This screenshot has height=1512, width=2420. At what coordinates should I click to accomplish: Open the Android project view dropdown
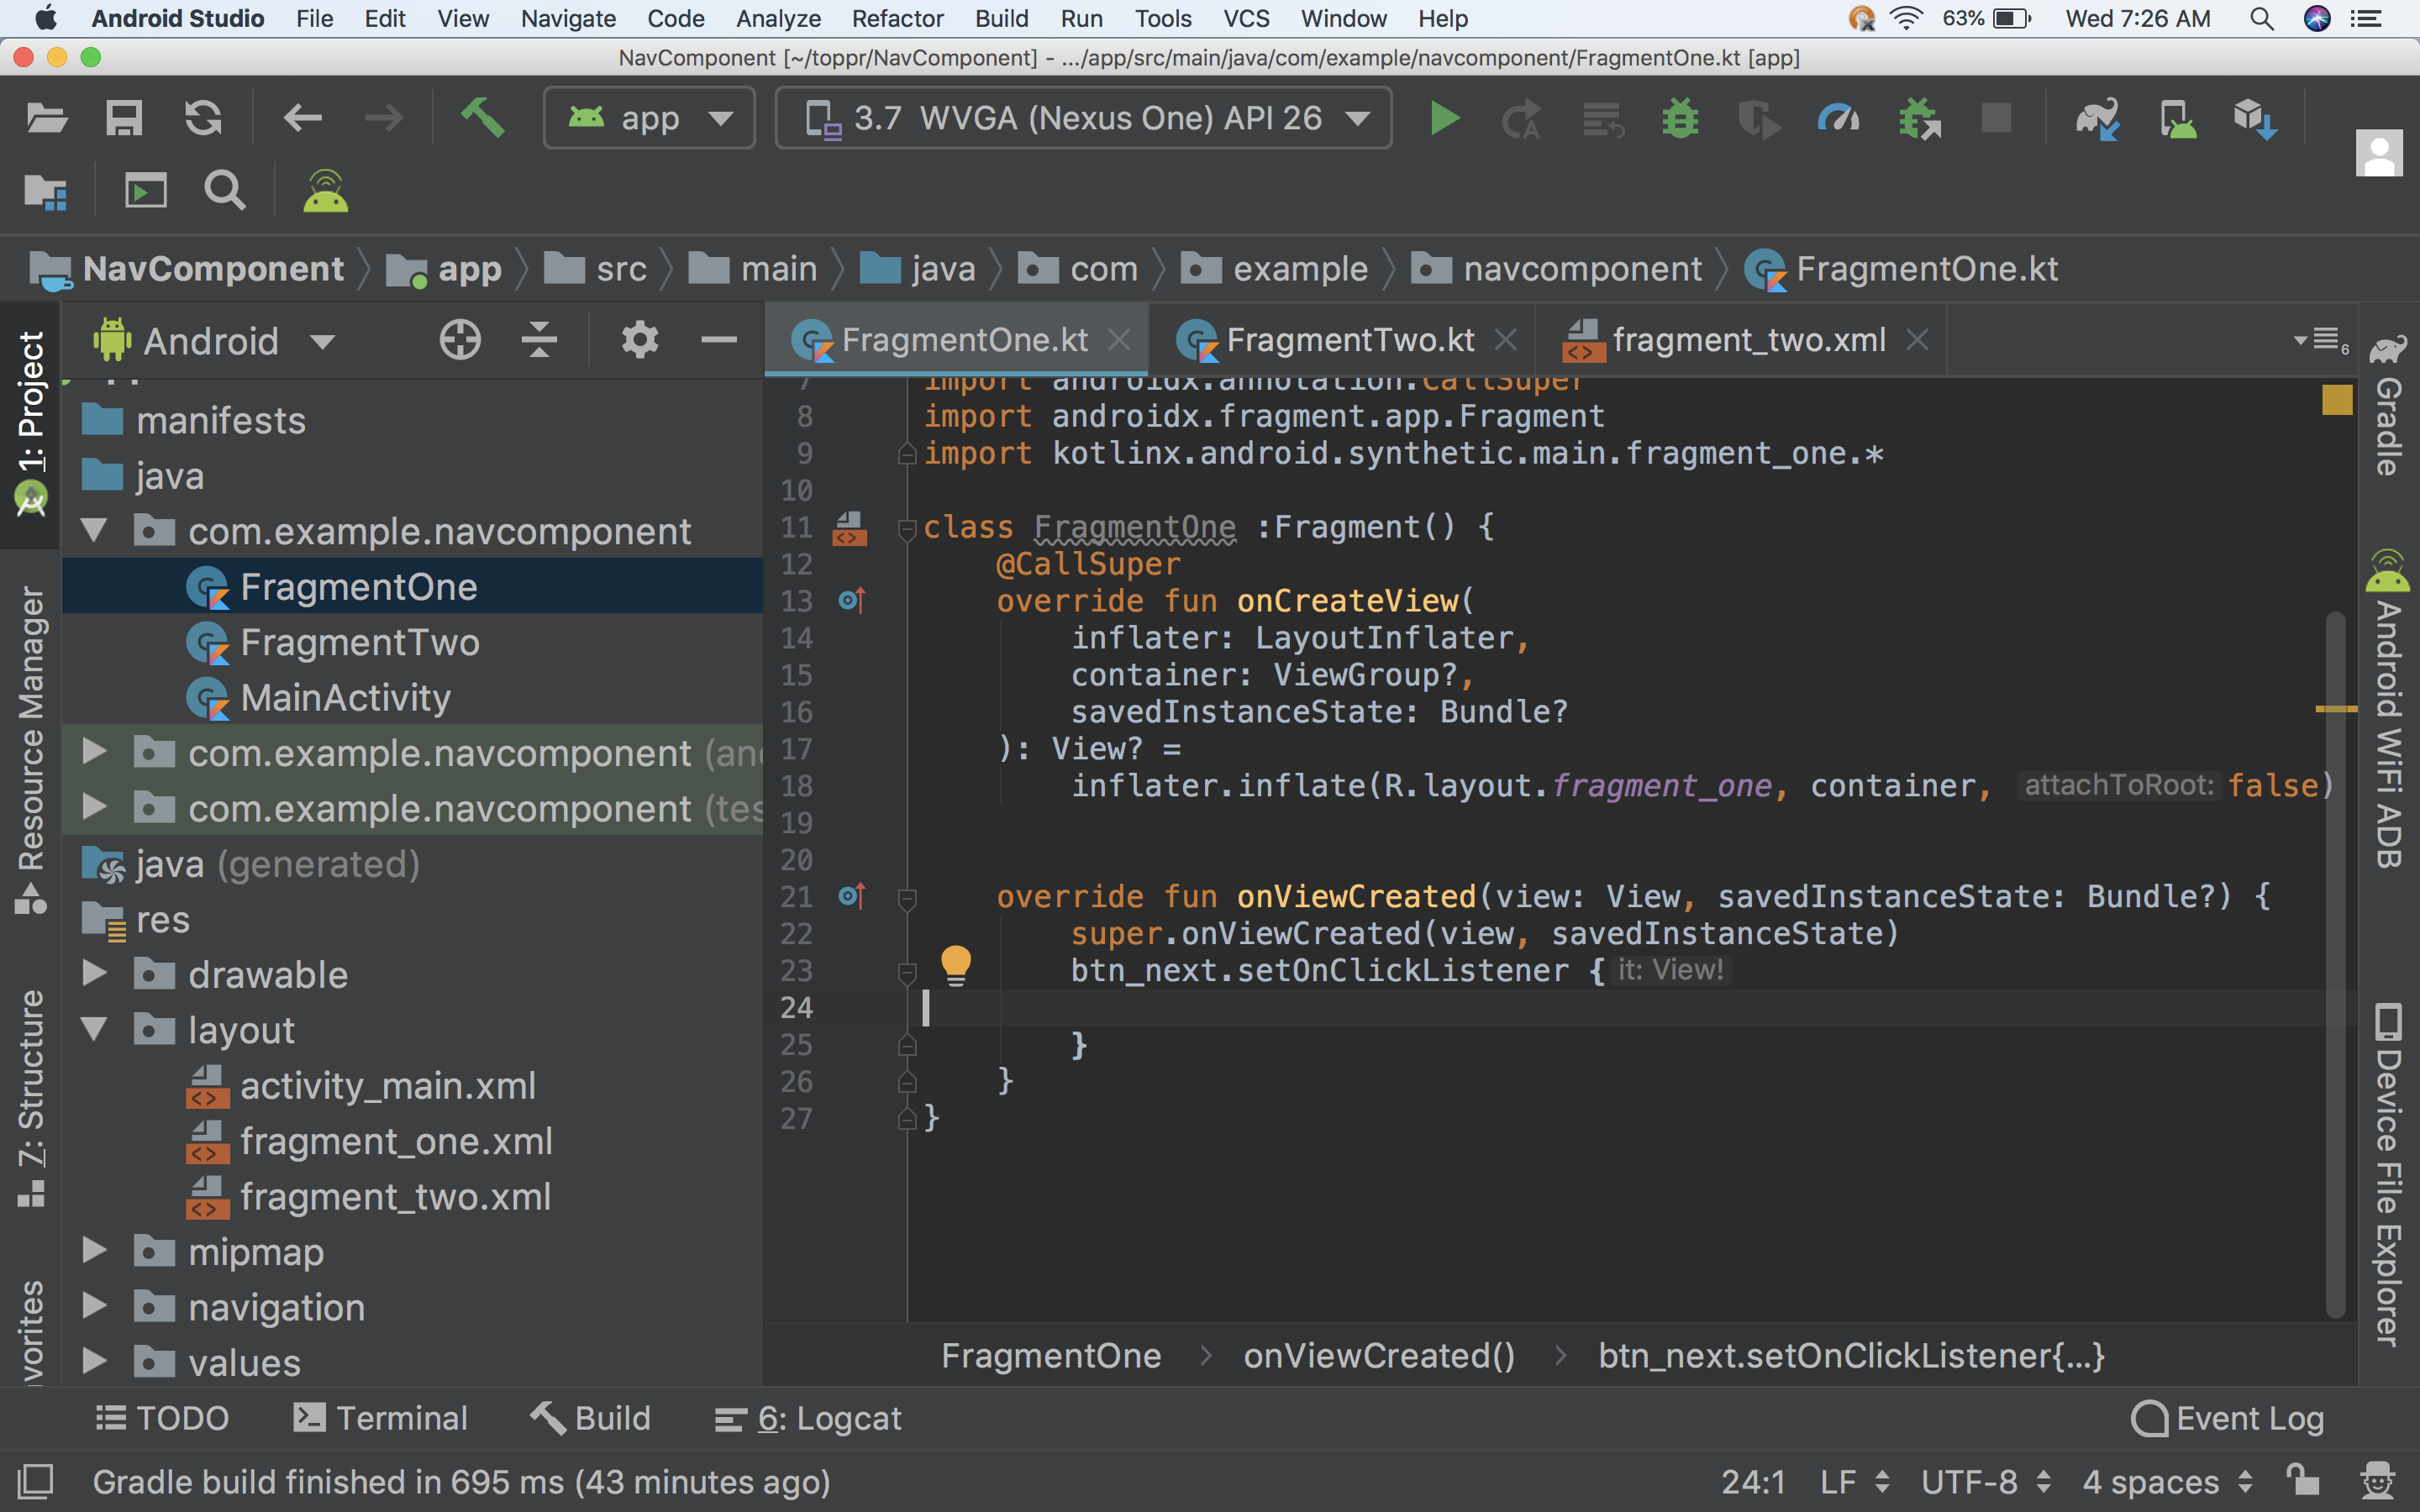click(214, 341)
